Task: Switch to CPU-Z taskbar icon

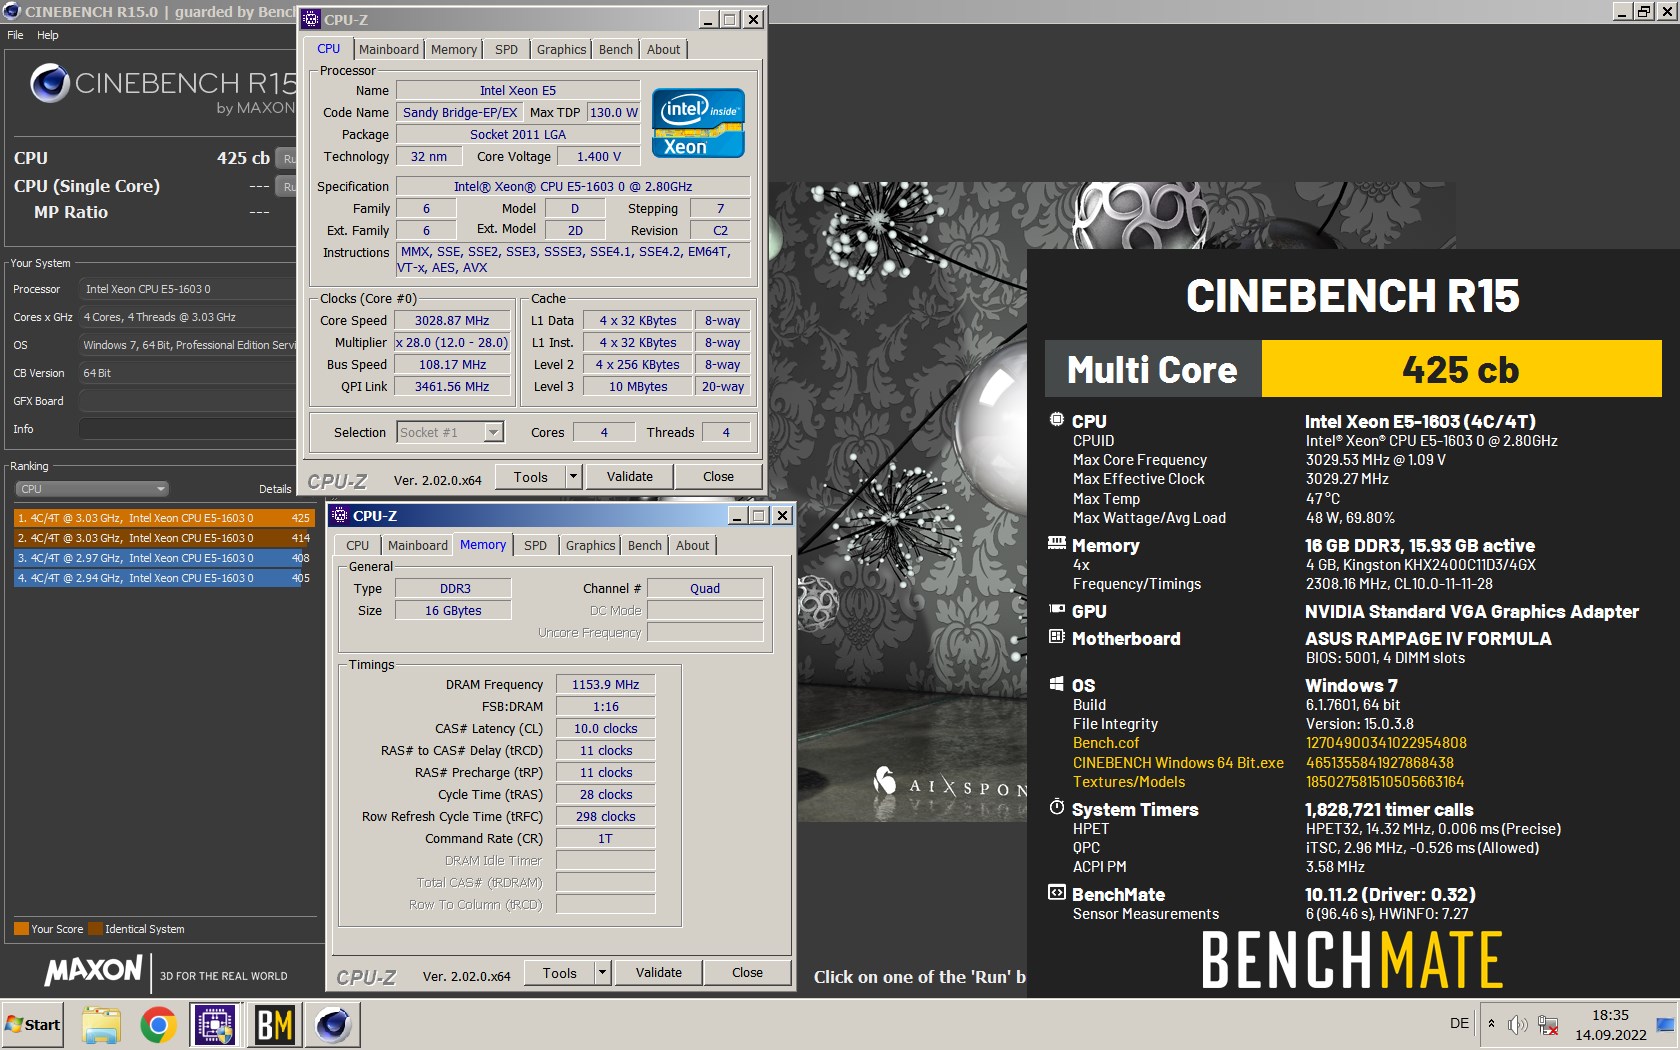Action: pos(215,1025)
